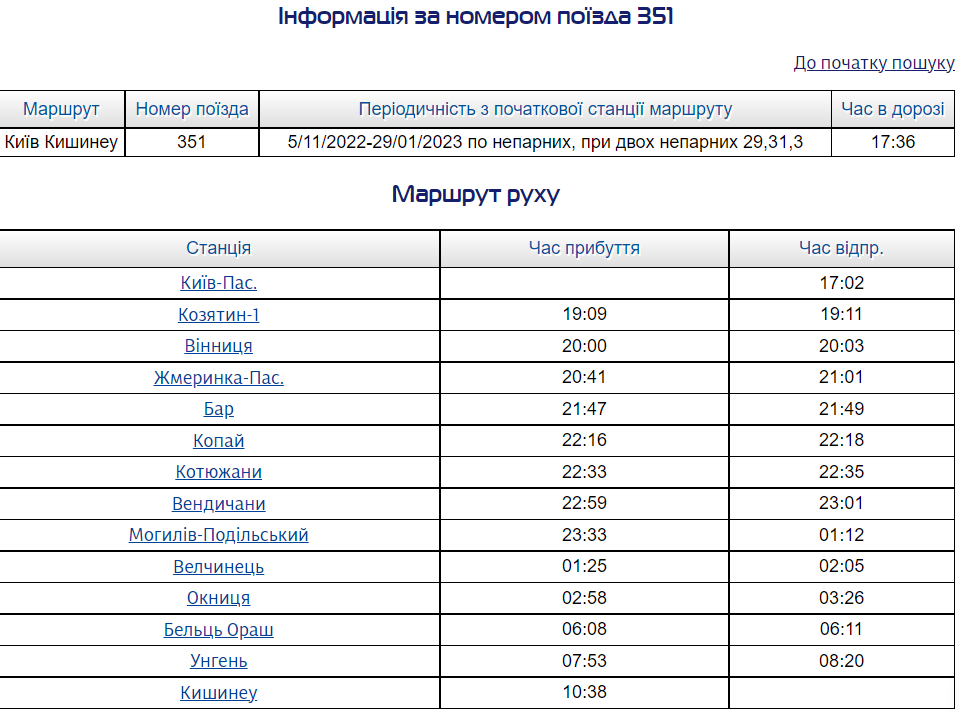Click the 'Станція' column header
959x712 pixels.
tap(219, 248)
